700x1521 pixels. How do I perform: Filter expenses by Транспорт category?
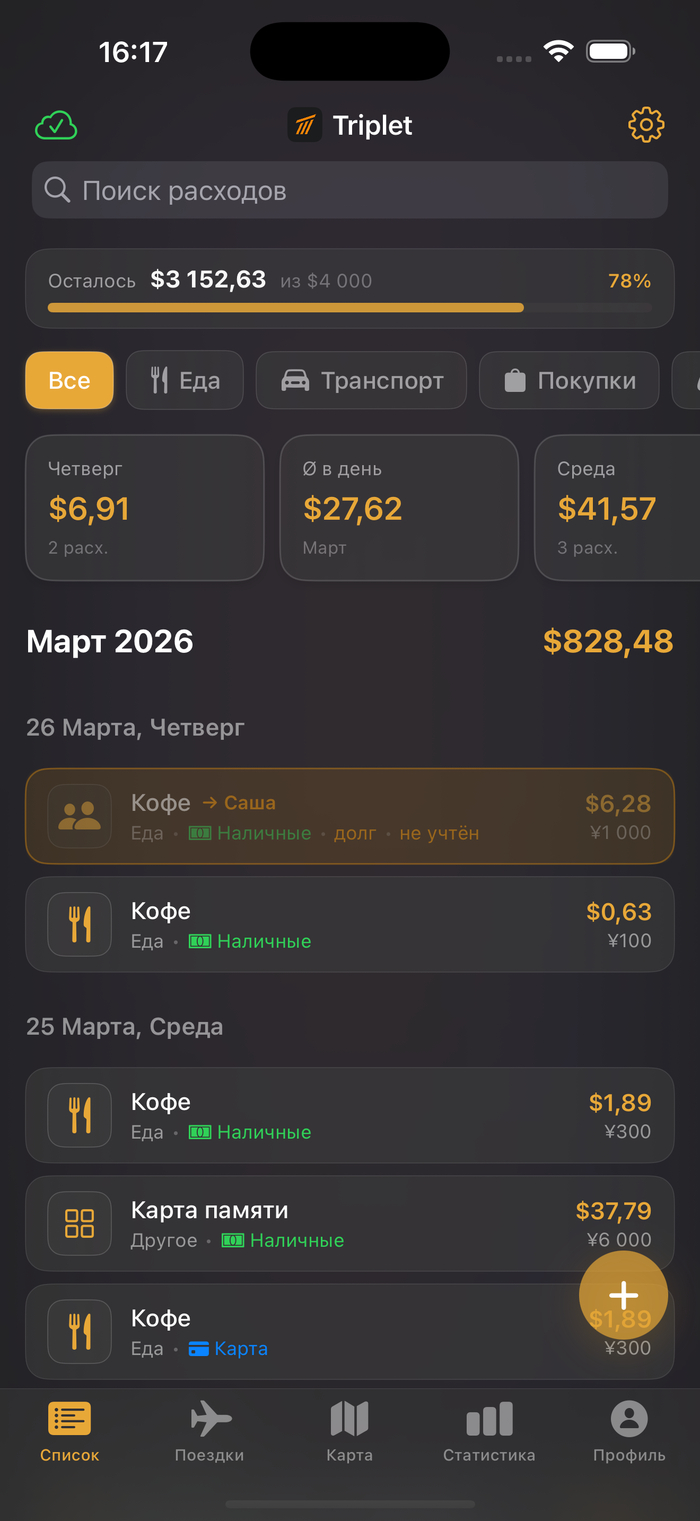(x=361, y=380)
